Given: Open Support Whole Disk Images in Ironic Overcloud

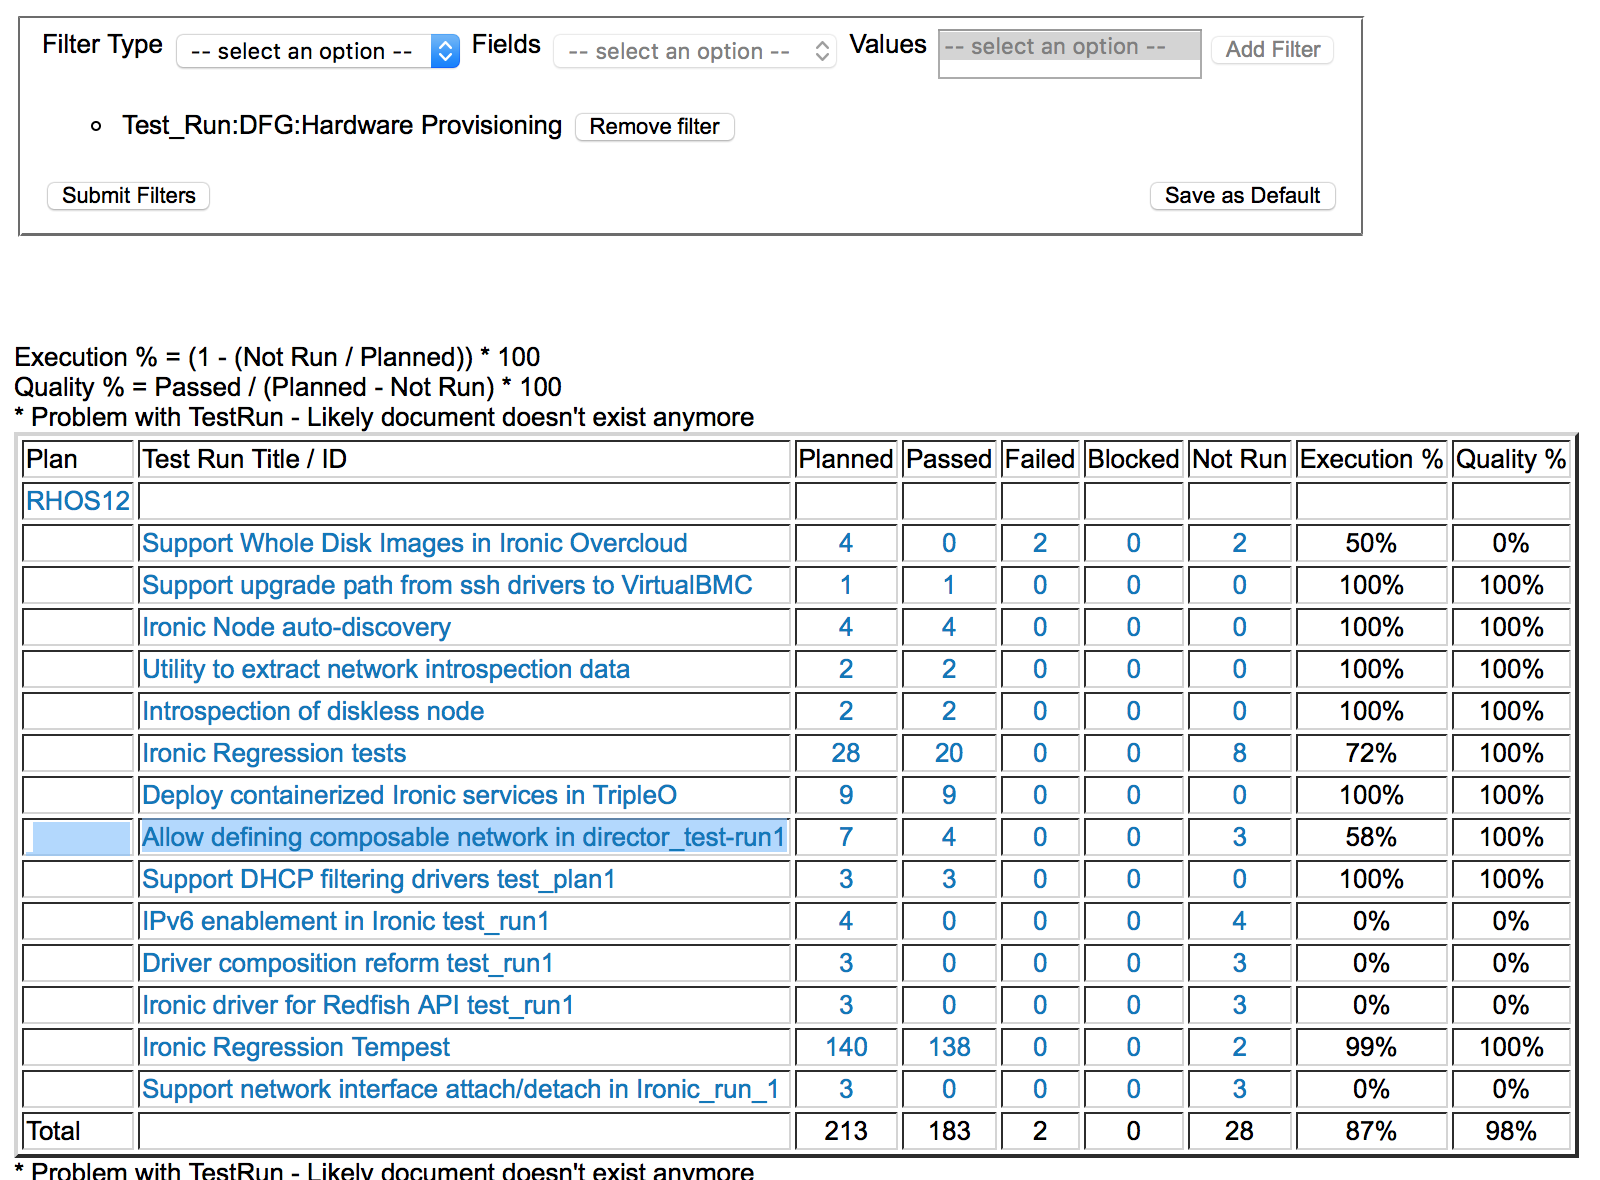Looking at the screenshot, I should [x=415, y=543].
